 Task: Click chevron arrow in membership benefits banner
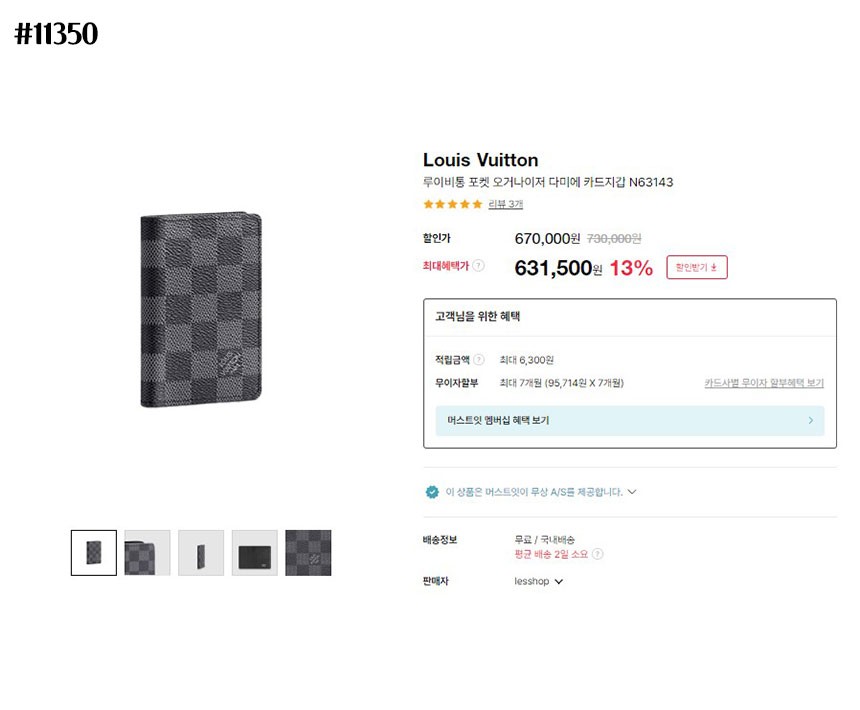pos(811,421)
